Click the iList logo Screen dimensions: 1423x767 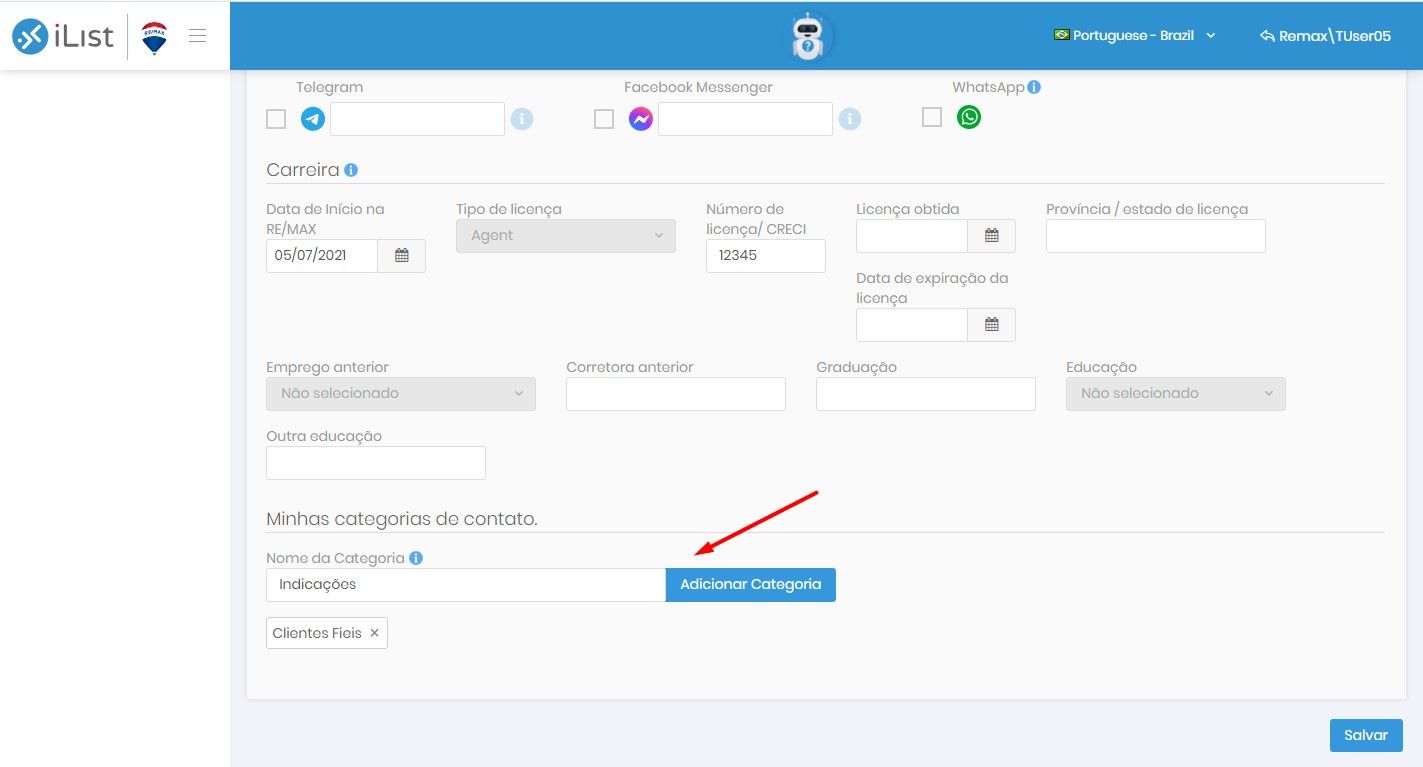click(63, 37)
